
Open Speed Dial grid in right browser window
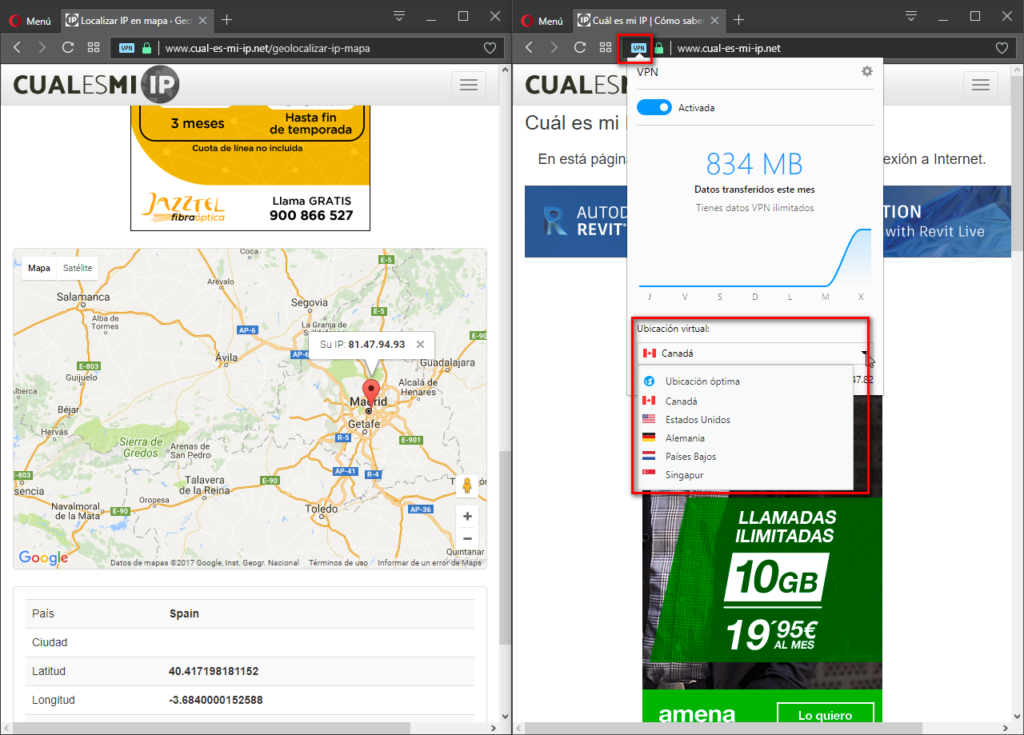(x=605, y=47)
